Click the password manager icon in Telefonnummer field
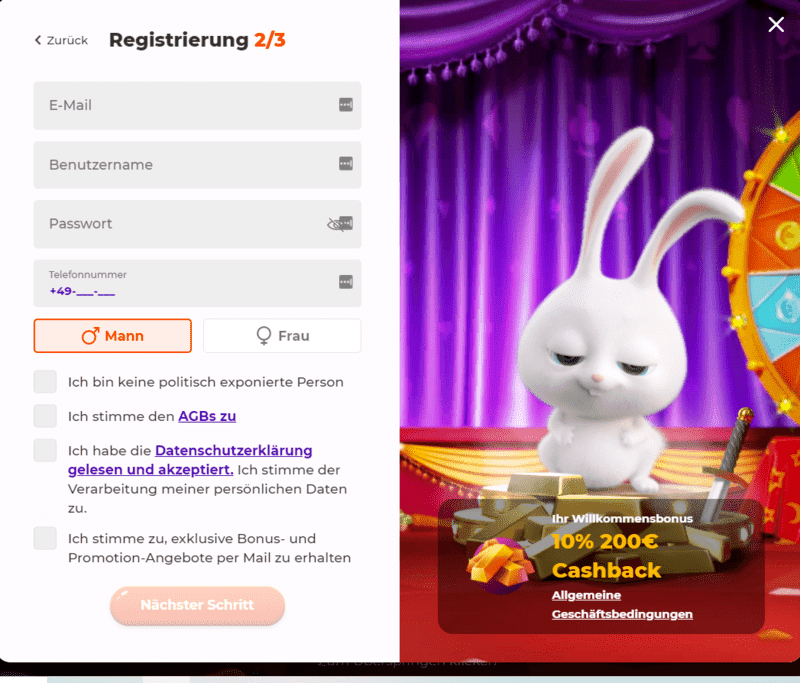 (x=346, y=282)
